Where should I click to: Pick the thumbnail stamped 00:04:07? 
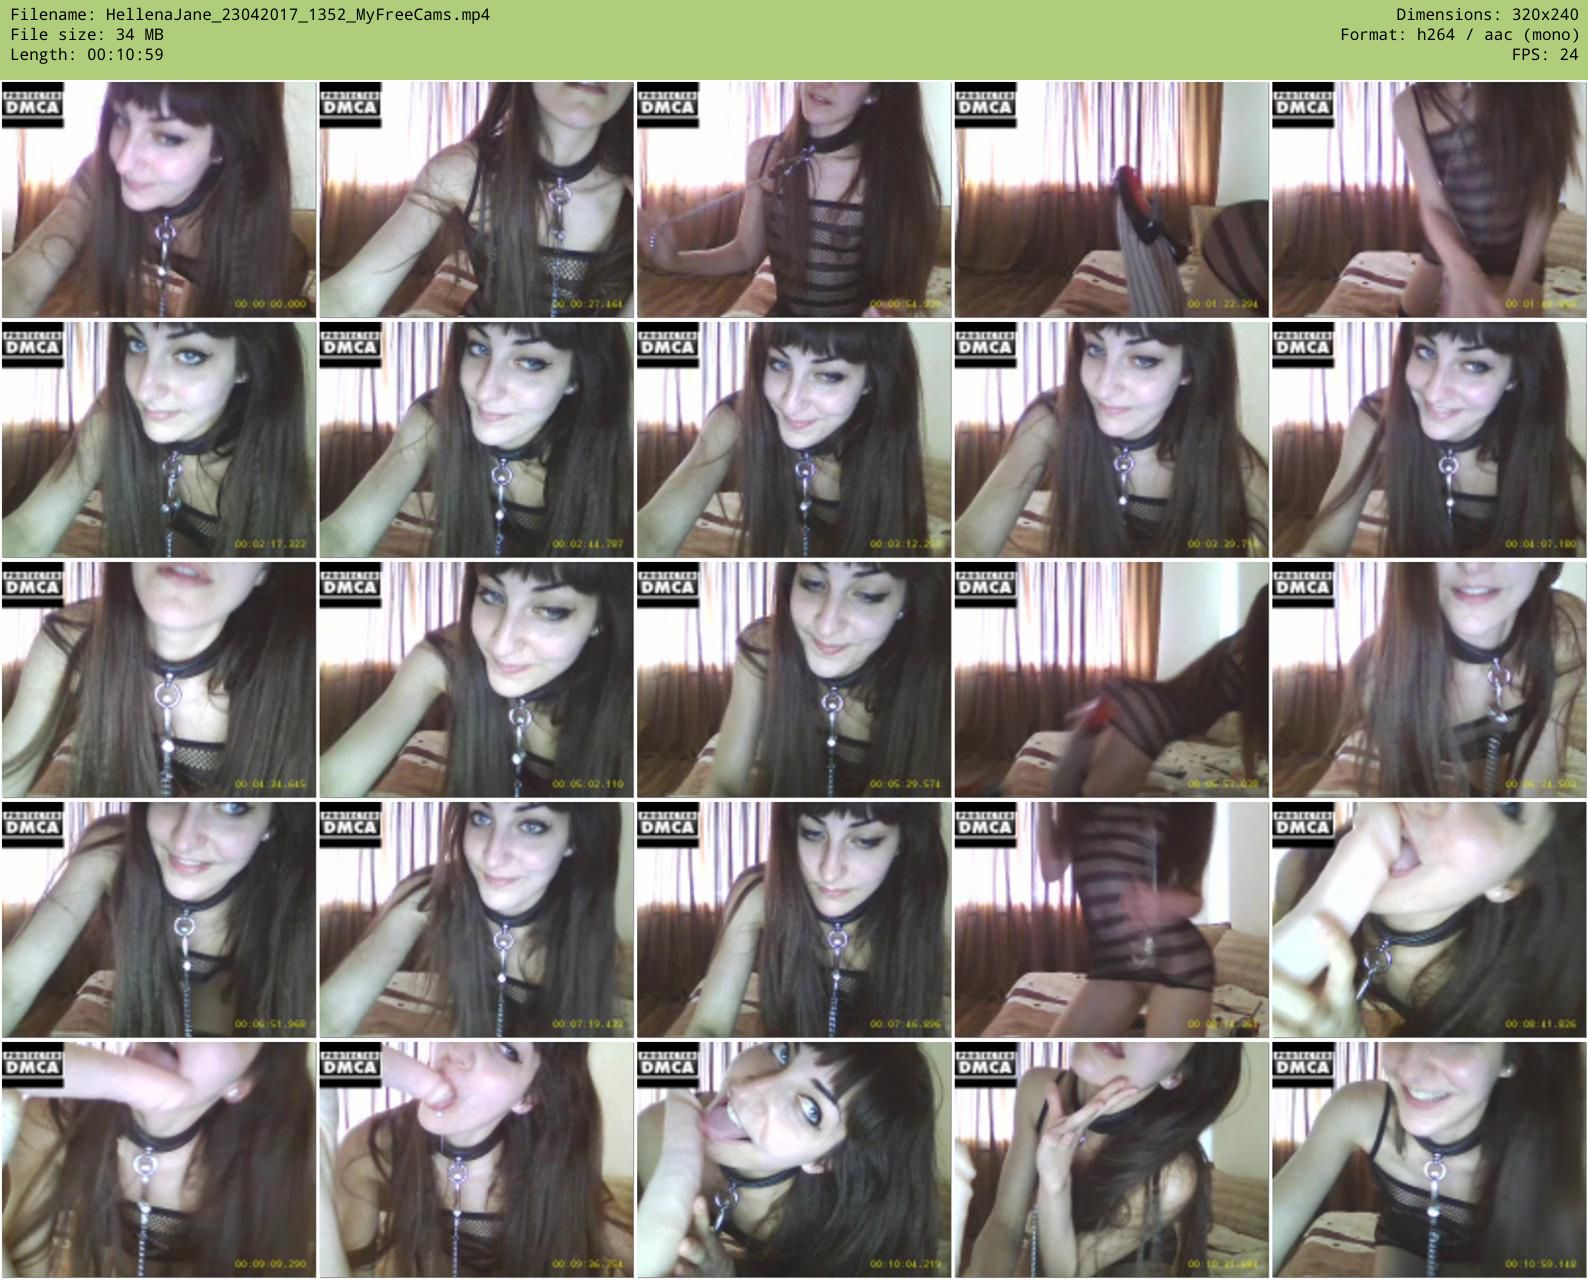(x=1429, y=440)
